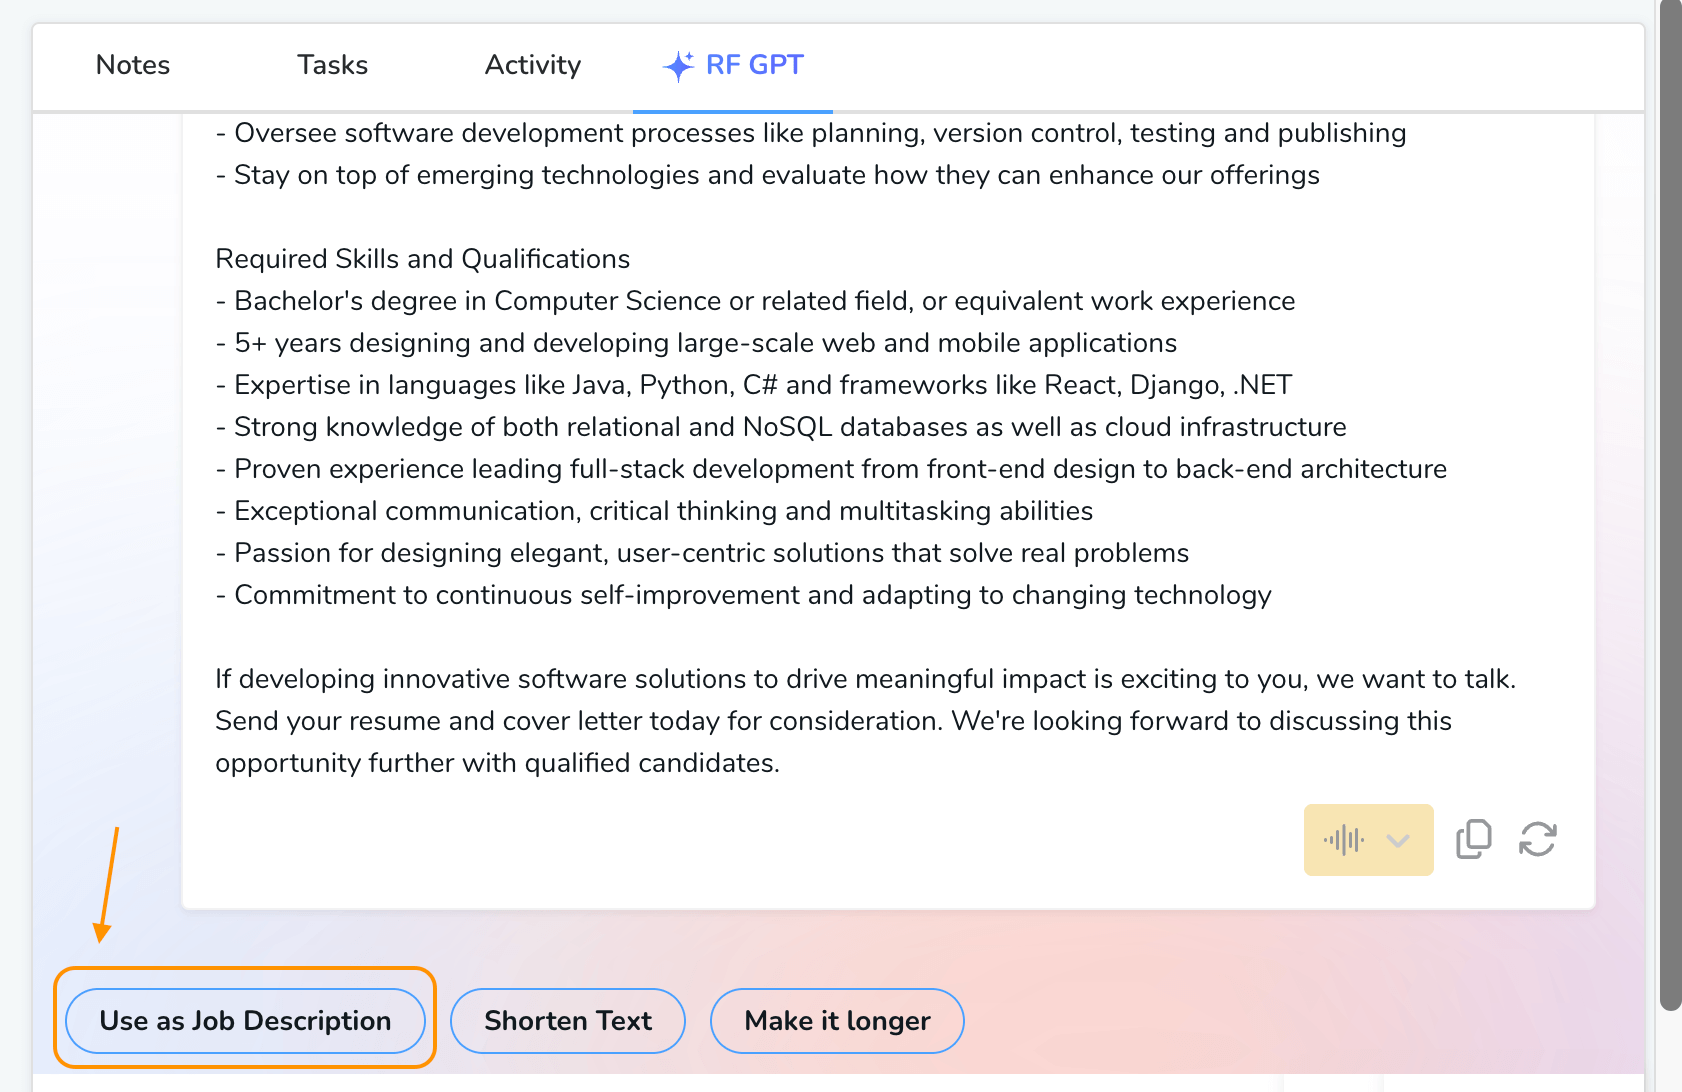This screenshot has width=1682, height=1092.
Task: Click the sparkle icon beside RF GPT
Action: click(x=678, y=66)
